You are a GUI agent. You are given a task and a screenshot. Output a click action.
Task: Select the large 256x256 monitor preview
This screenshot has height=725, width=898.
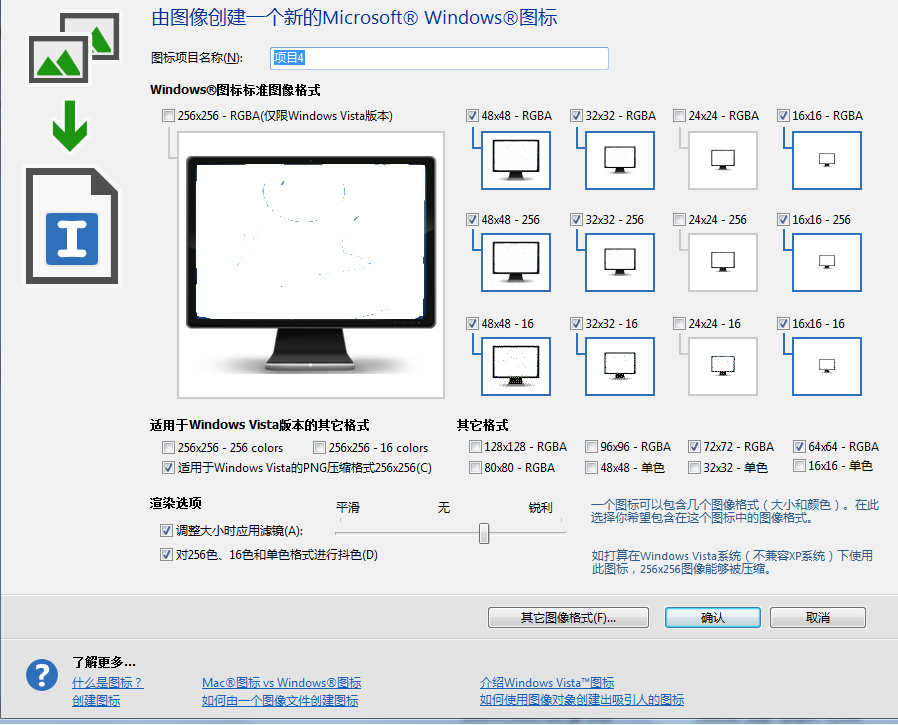[x=311, y=265]
